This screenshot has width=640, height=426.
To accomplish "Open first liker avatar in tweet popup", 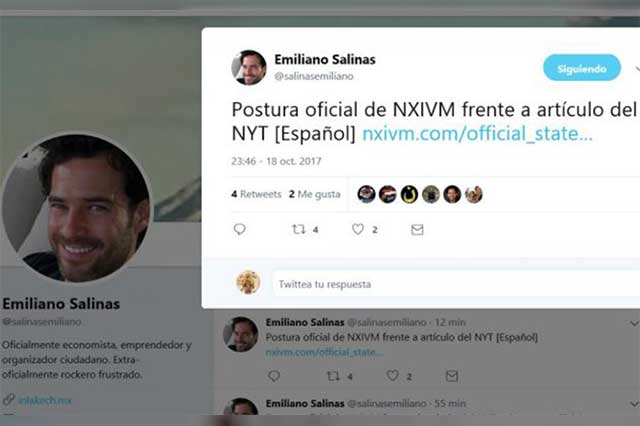I will pyautogui.click(x=367, y=194).
